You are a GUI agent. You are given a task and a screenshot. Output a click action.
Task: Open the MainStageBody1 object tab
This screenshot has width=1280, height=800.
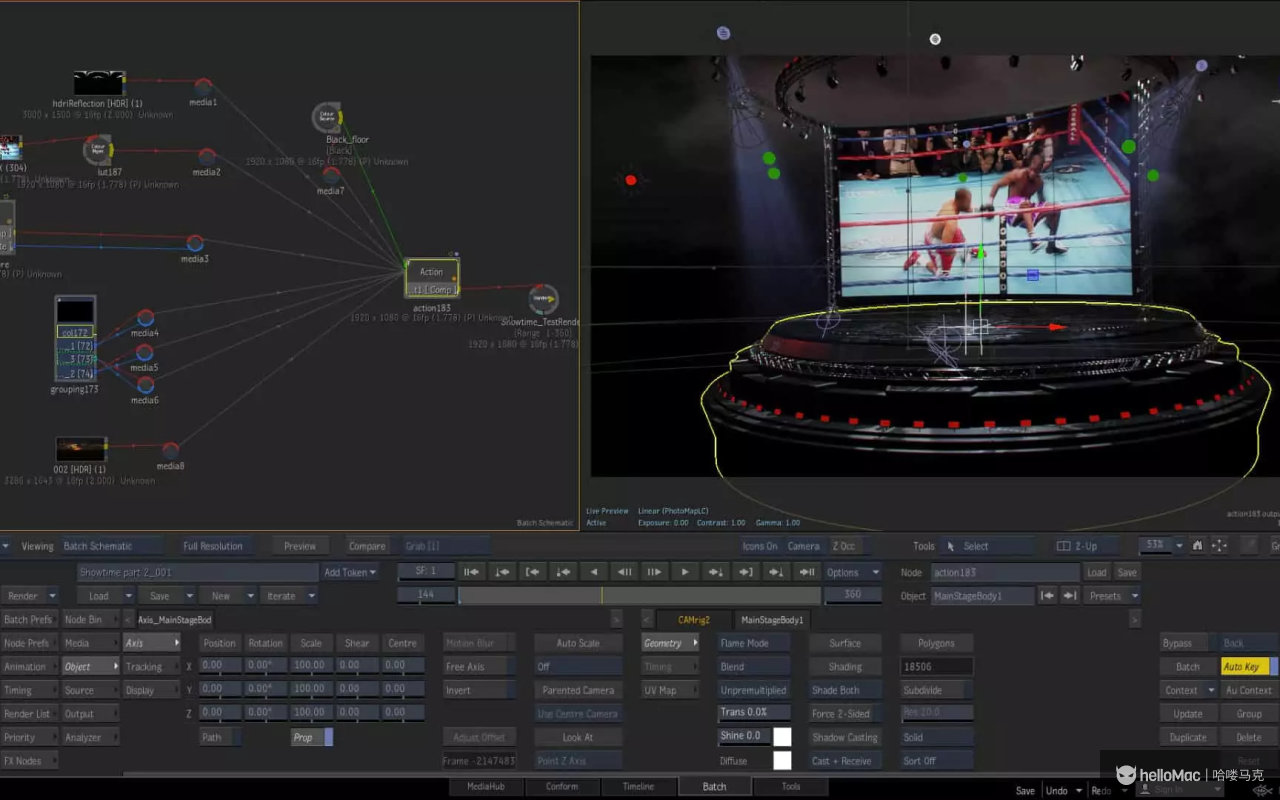pyautogui.click(x=772, y=620)
